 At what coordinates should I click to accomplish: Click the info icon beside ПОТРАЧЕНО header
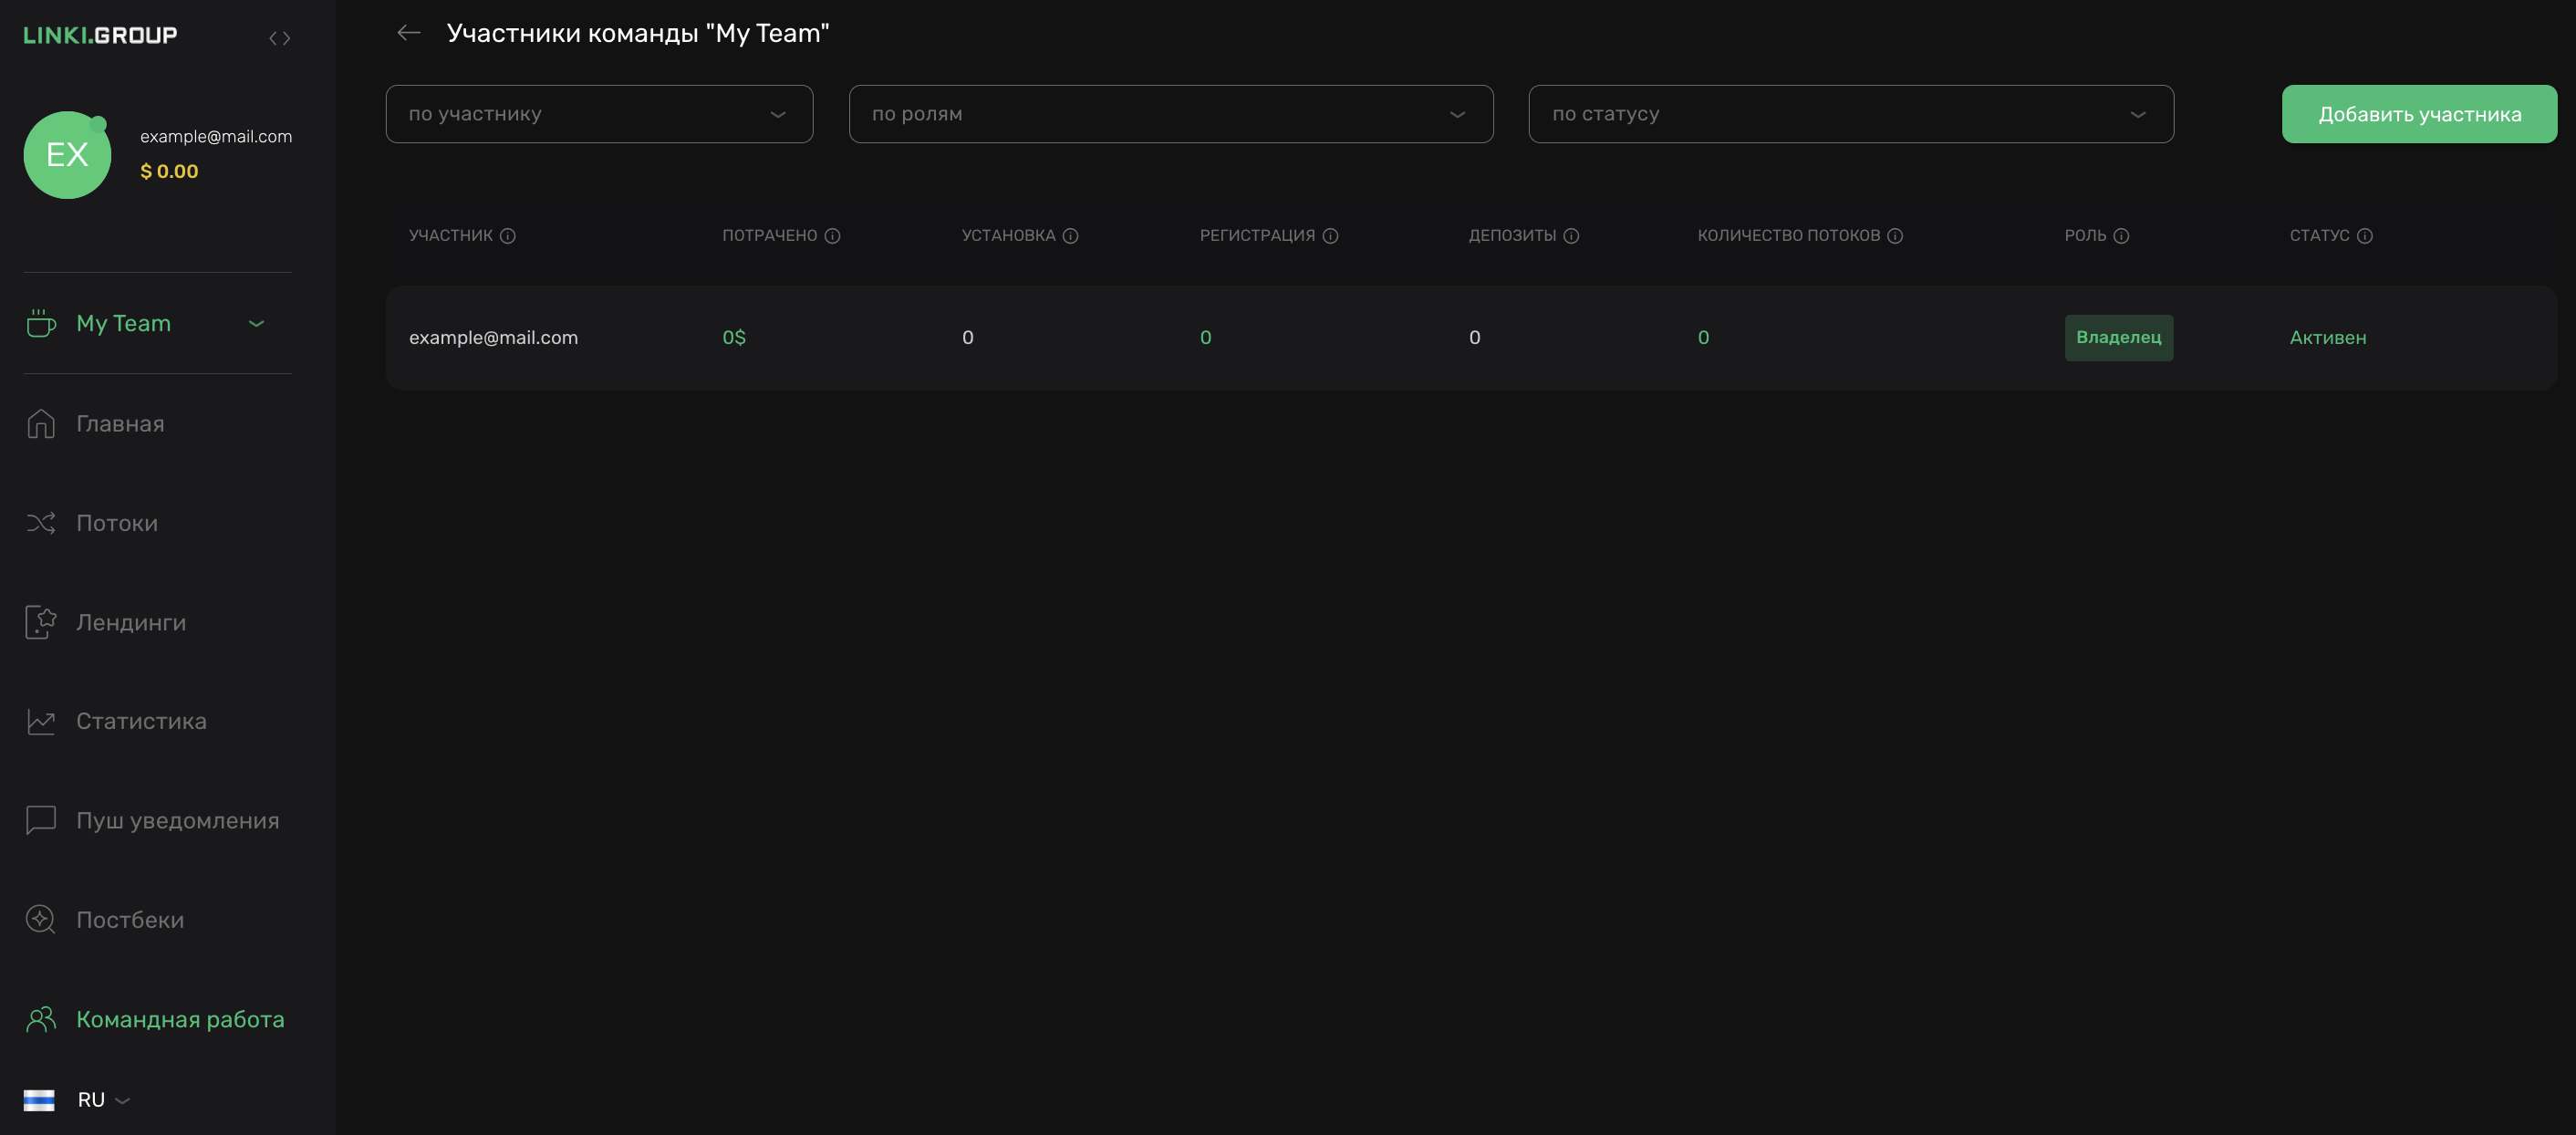click(832, 236)
